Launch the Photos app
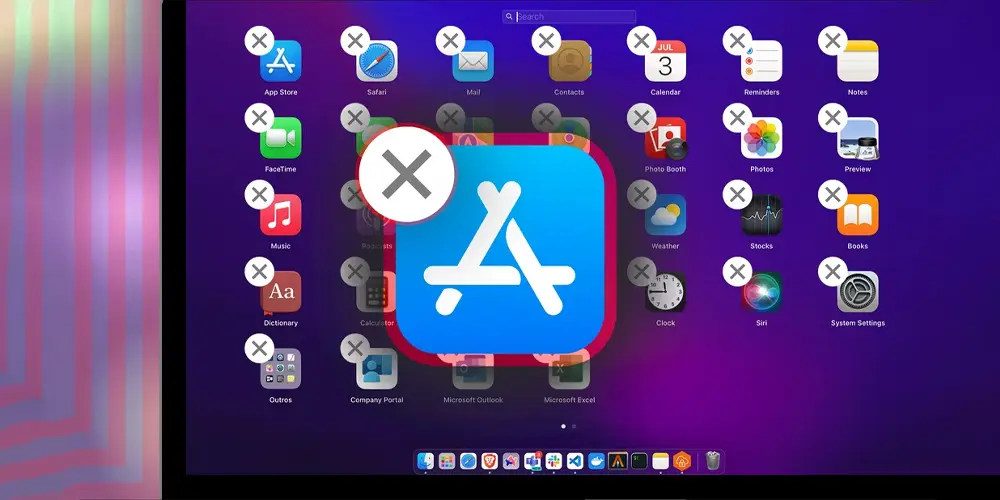 (761, 138)
